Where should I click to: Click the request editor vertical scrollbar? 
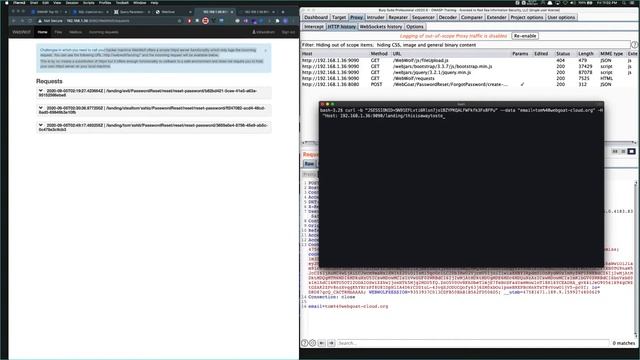point(636,259)
